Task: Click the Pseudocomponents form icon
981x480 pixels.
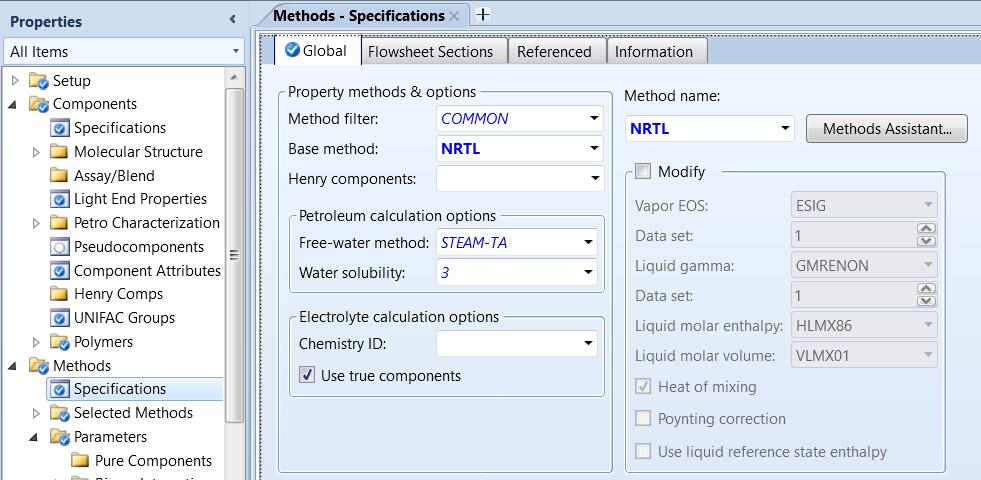Action: tap(59, 247)
